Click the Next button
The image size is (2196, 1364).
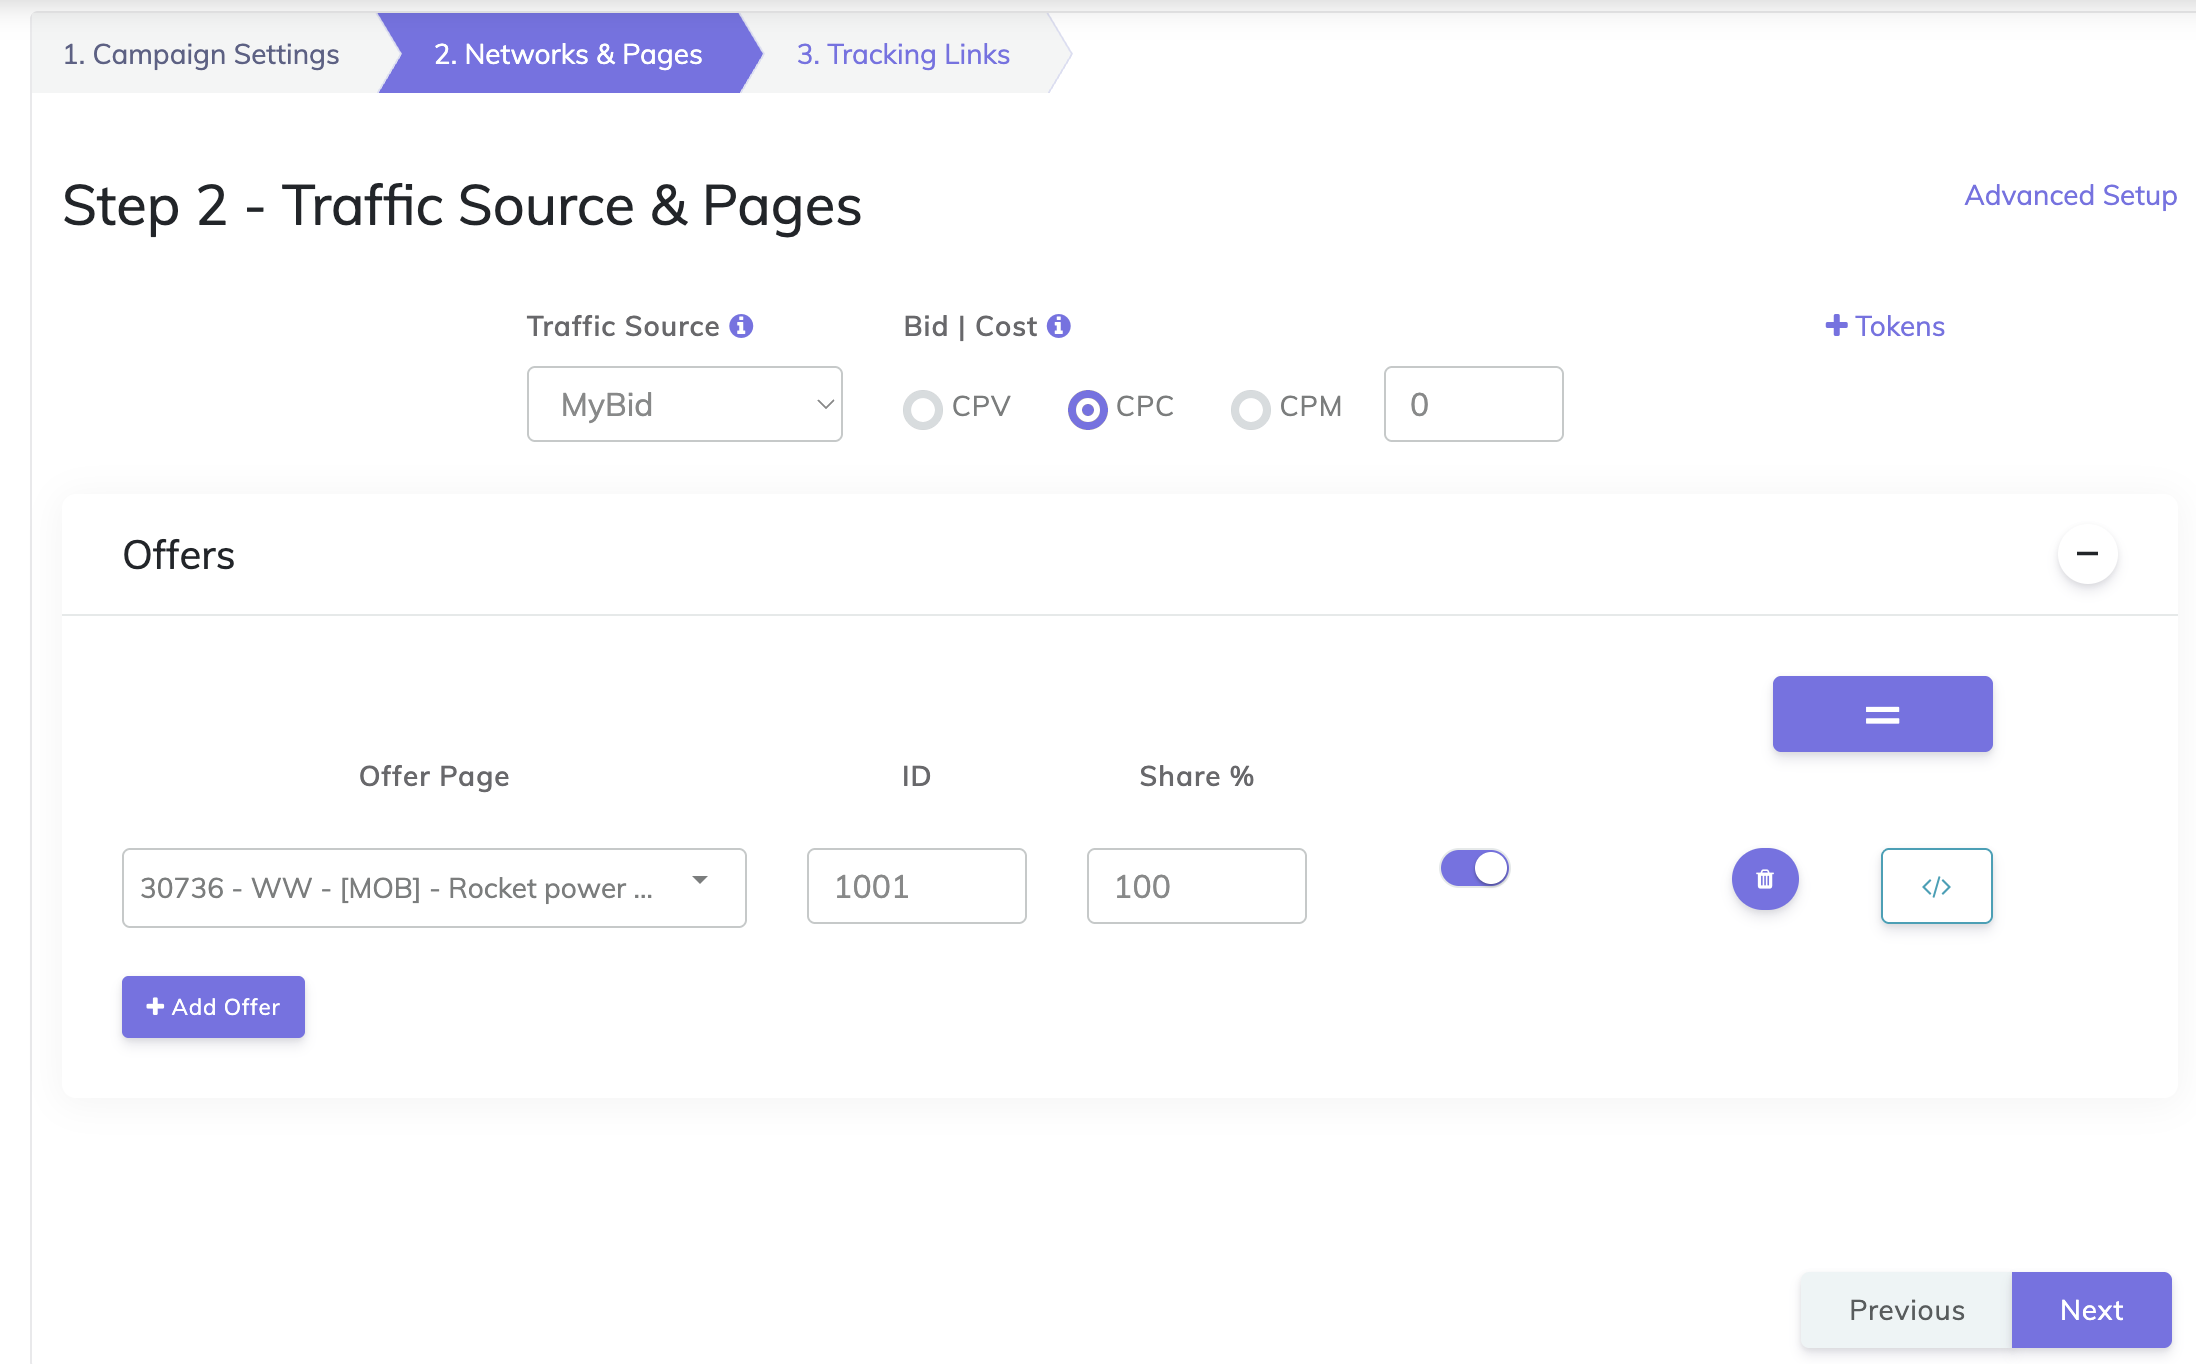(x=2091, y=1310)
